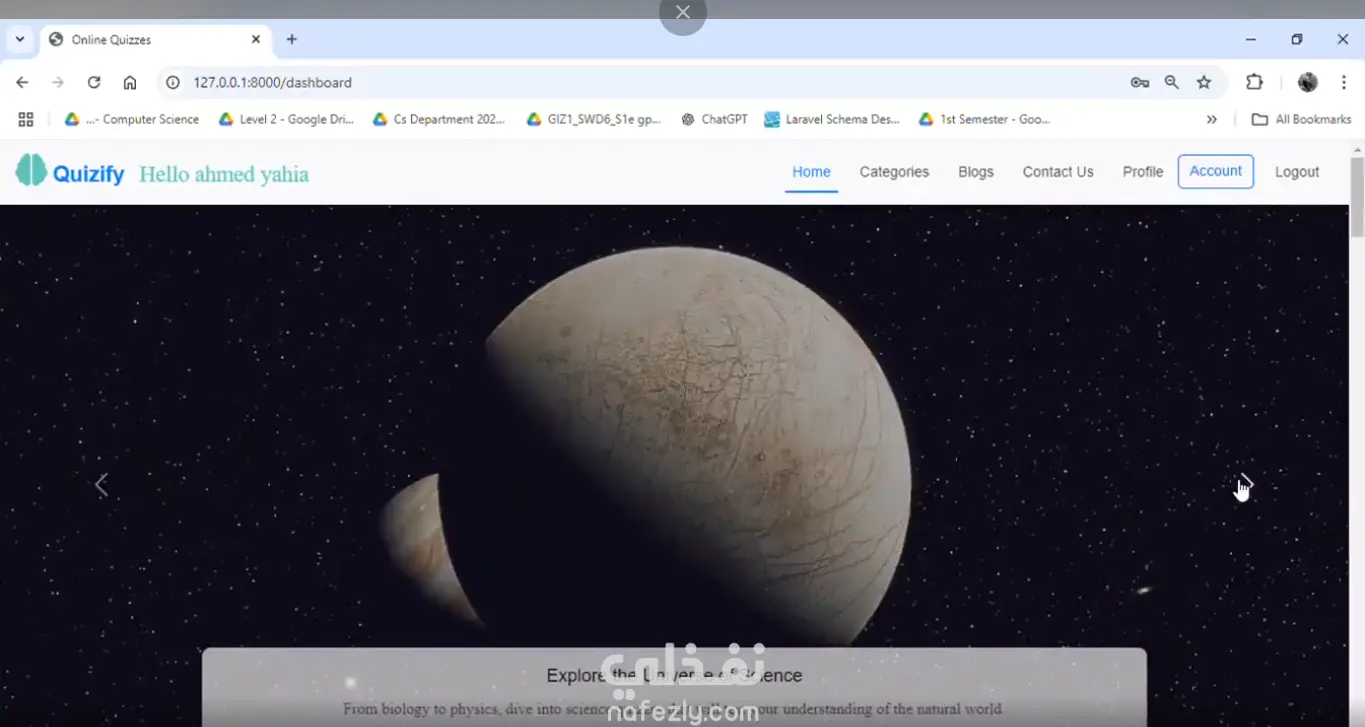Image resolution: width=1365 pixels, height=727 pixels.
Task: Advance to the next carousel slide
Action: 1246,485
